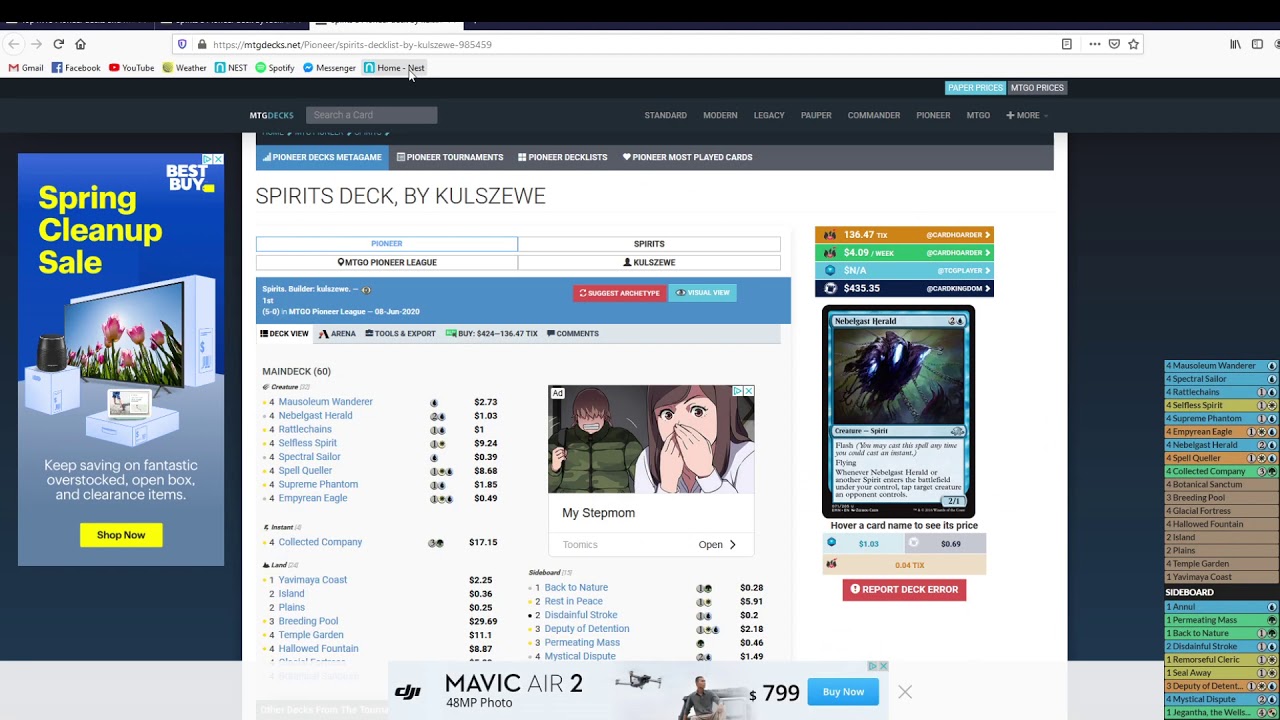Open Selfless Spirit card link
Viewport: 1280px width, 720px height.
click(307, 443)
